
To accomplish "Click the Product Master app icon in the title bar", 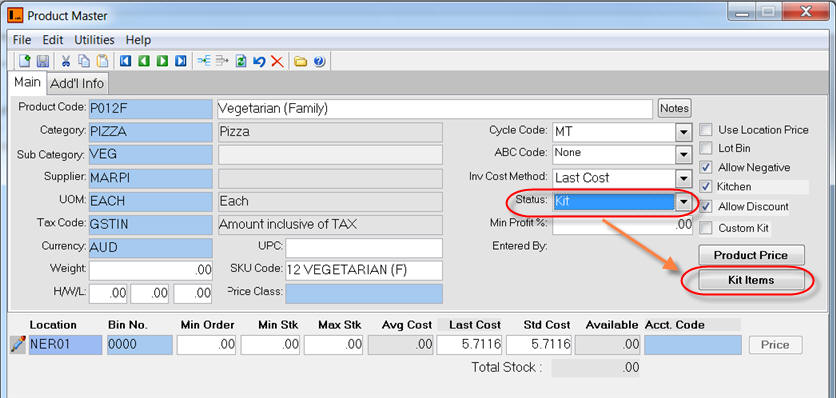I will click(15, 15).
